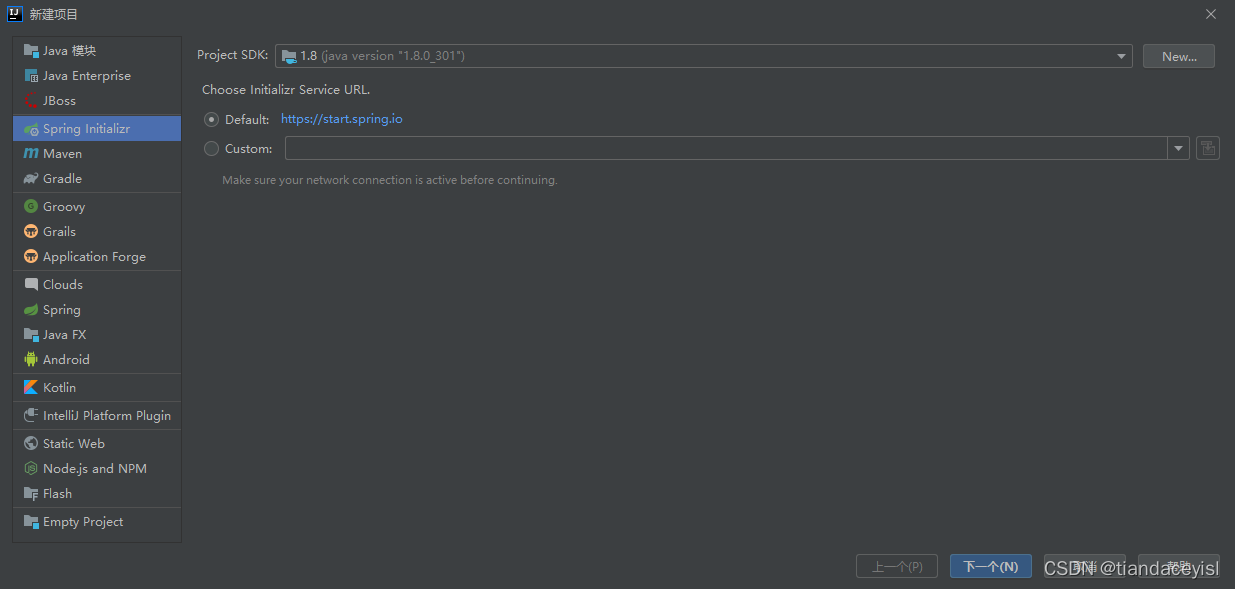Screen dimensions: 1235x589
Task: Select the JBoss list entry
Action: (x=97, y=101)
